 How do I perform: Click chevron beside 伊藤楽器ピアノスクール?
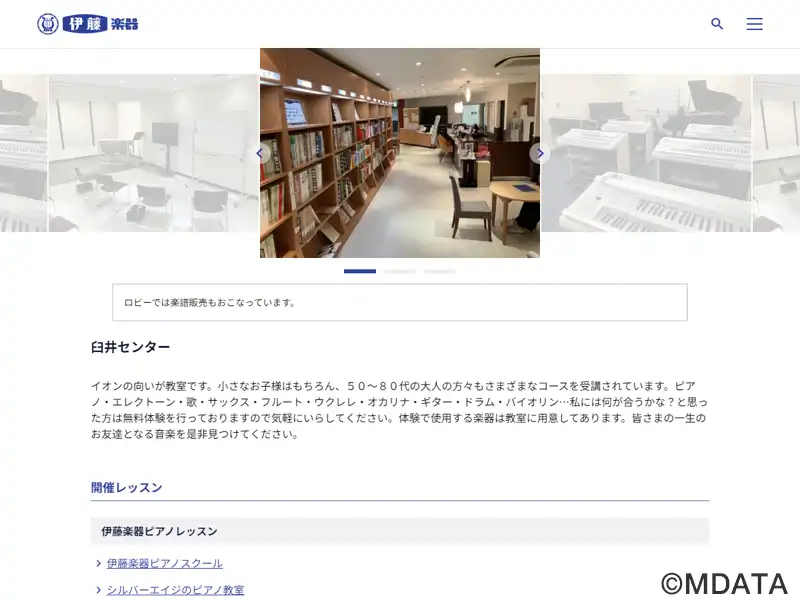coord(98,563)
